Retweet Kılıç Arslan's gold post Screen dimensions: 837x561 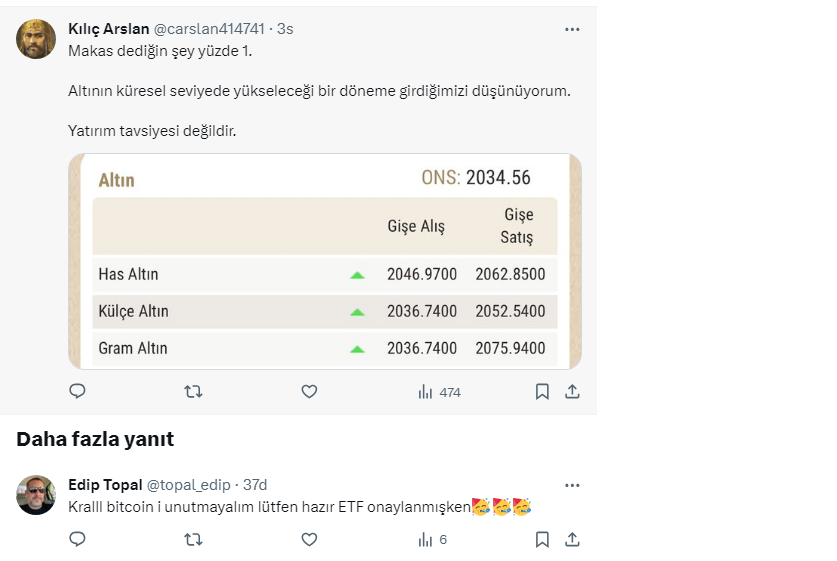click(193, 392)
